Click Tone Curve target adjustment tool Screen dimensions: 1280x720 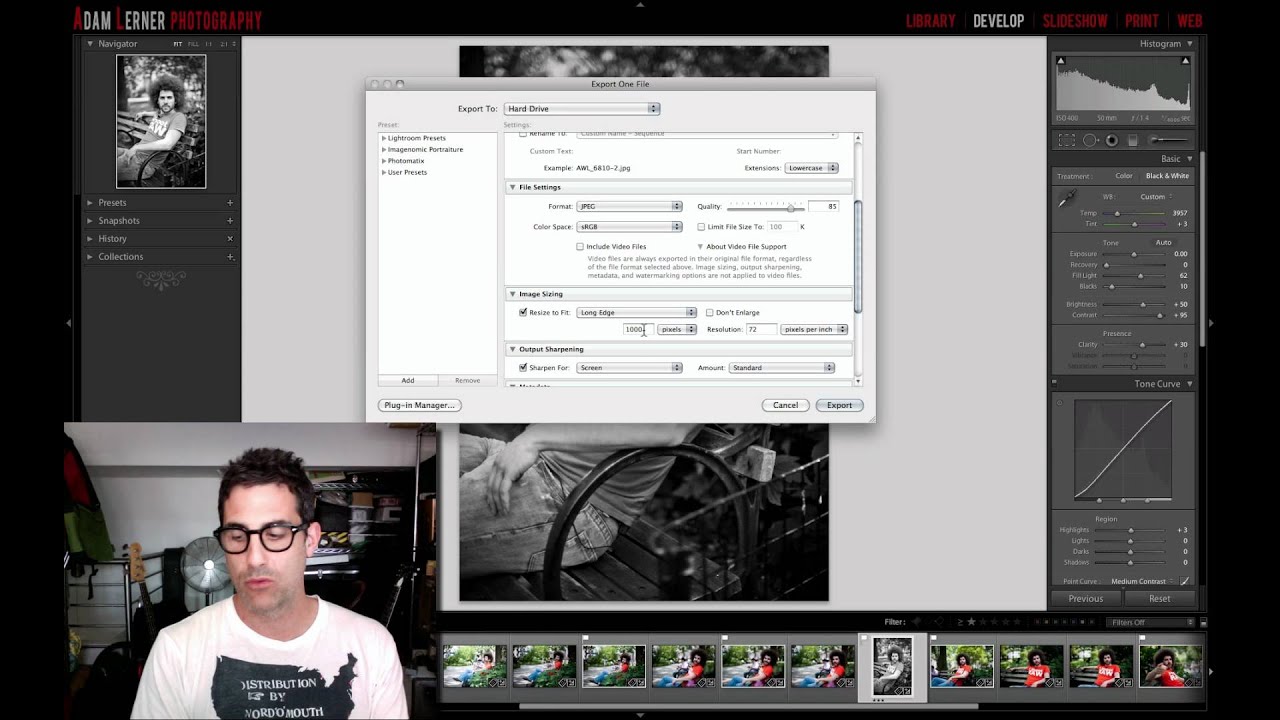[1060, 403]
